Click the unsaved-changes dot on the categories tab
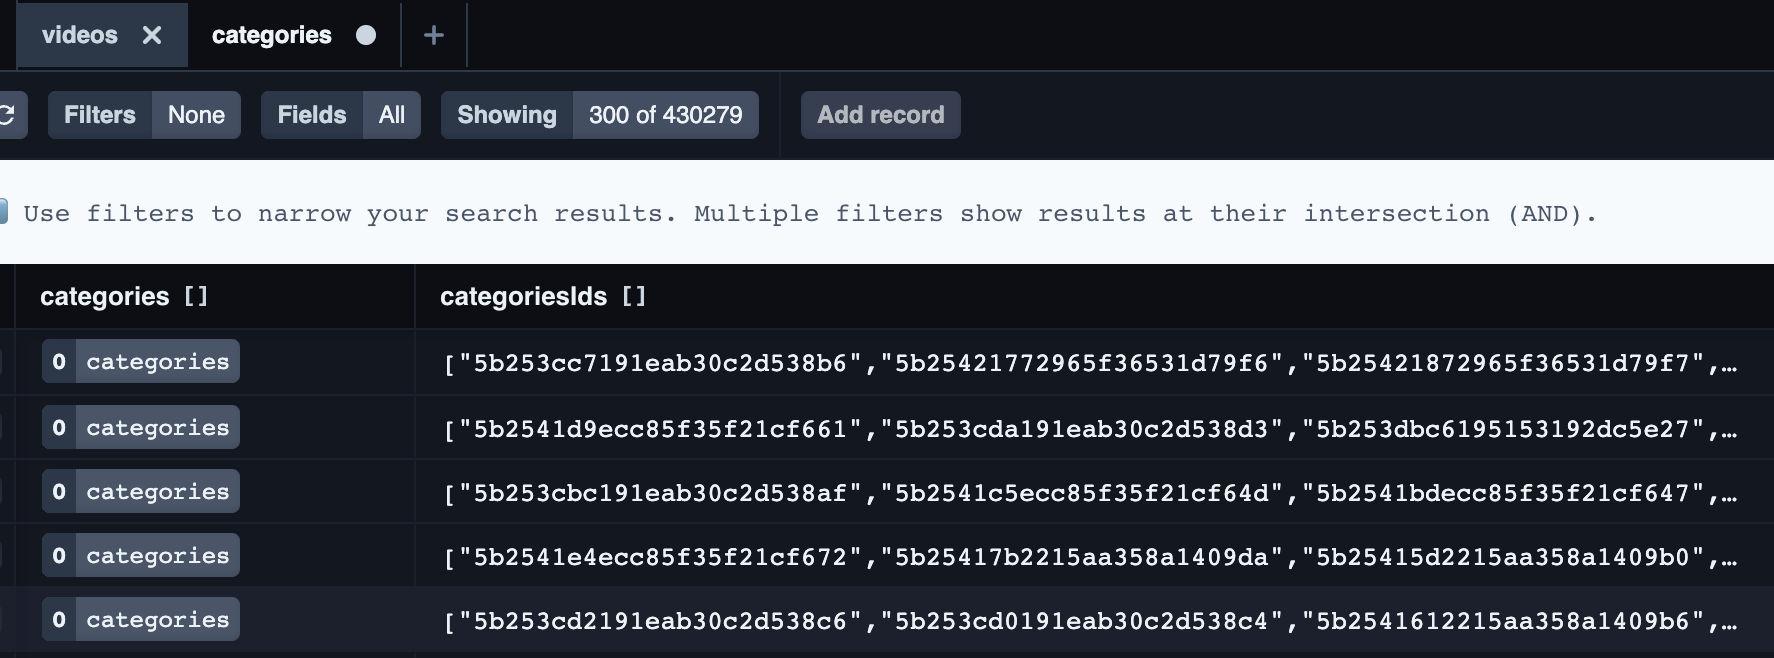The width and height of the screenshot is (1774, 658). [x=366, y=35]
